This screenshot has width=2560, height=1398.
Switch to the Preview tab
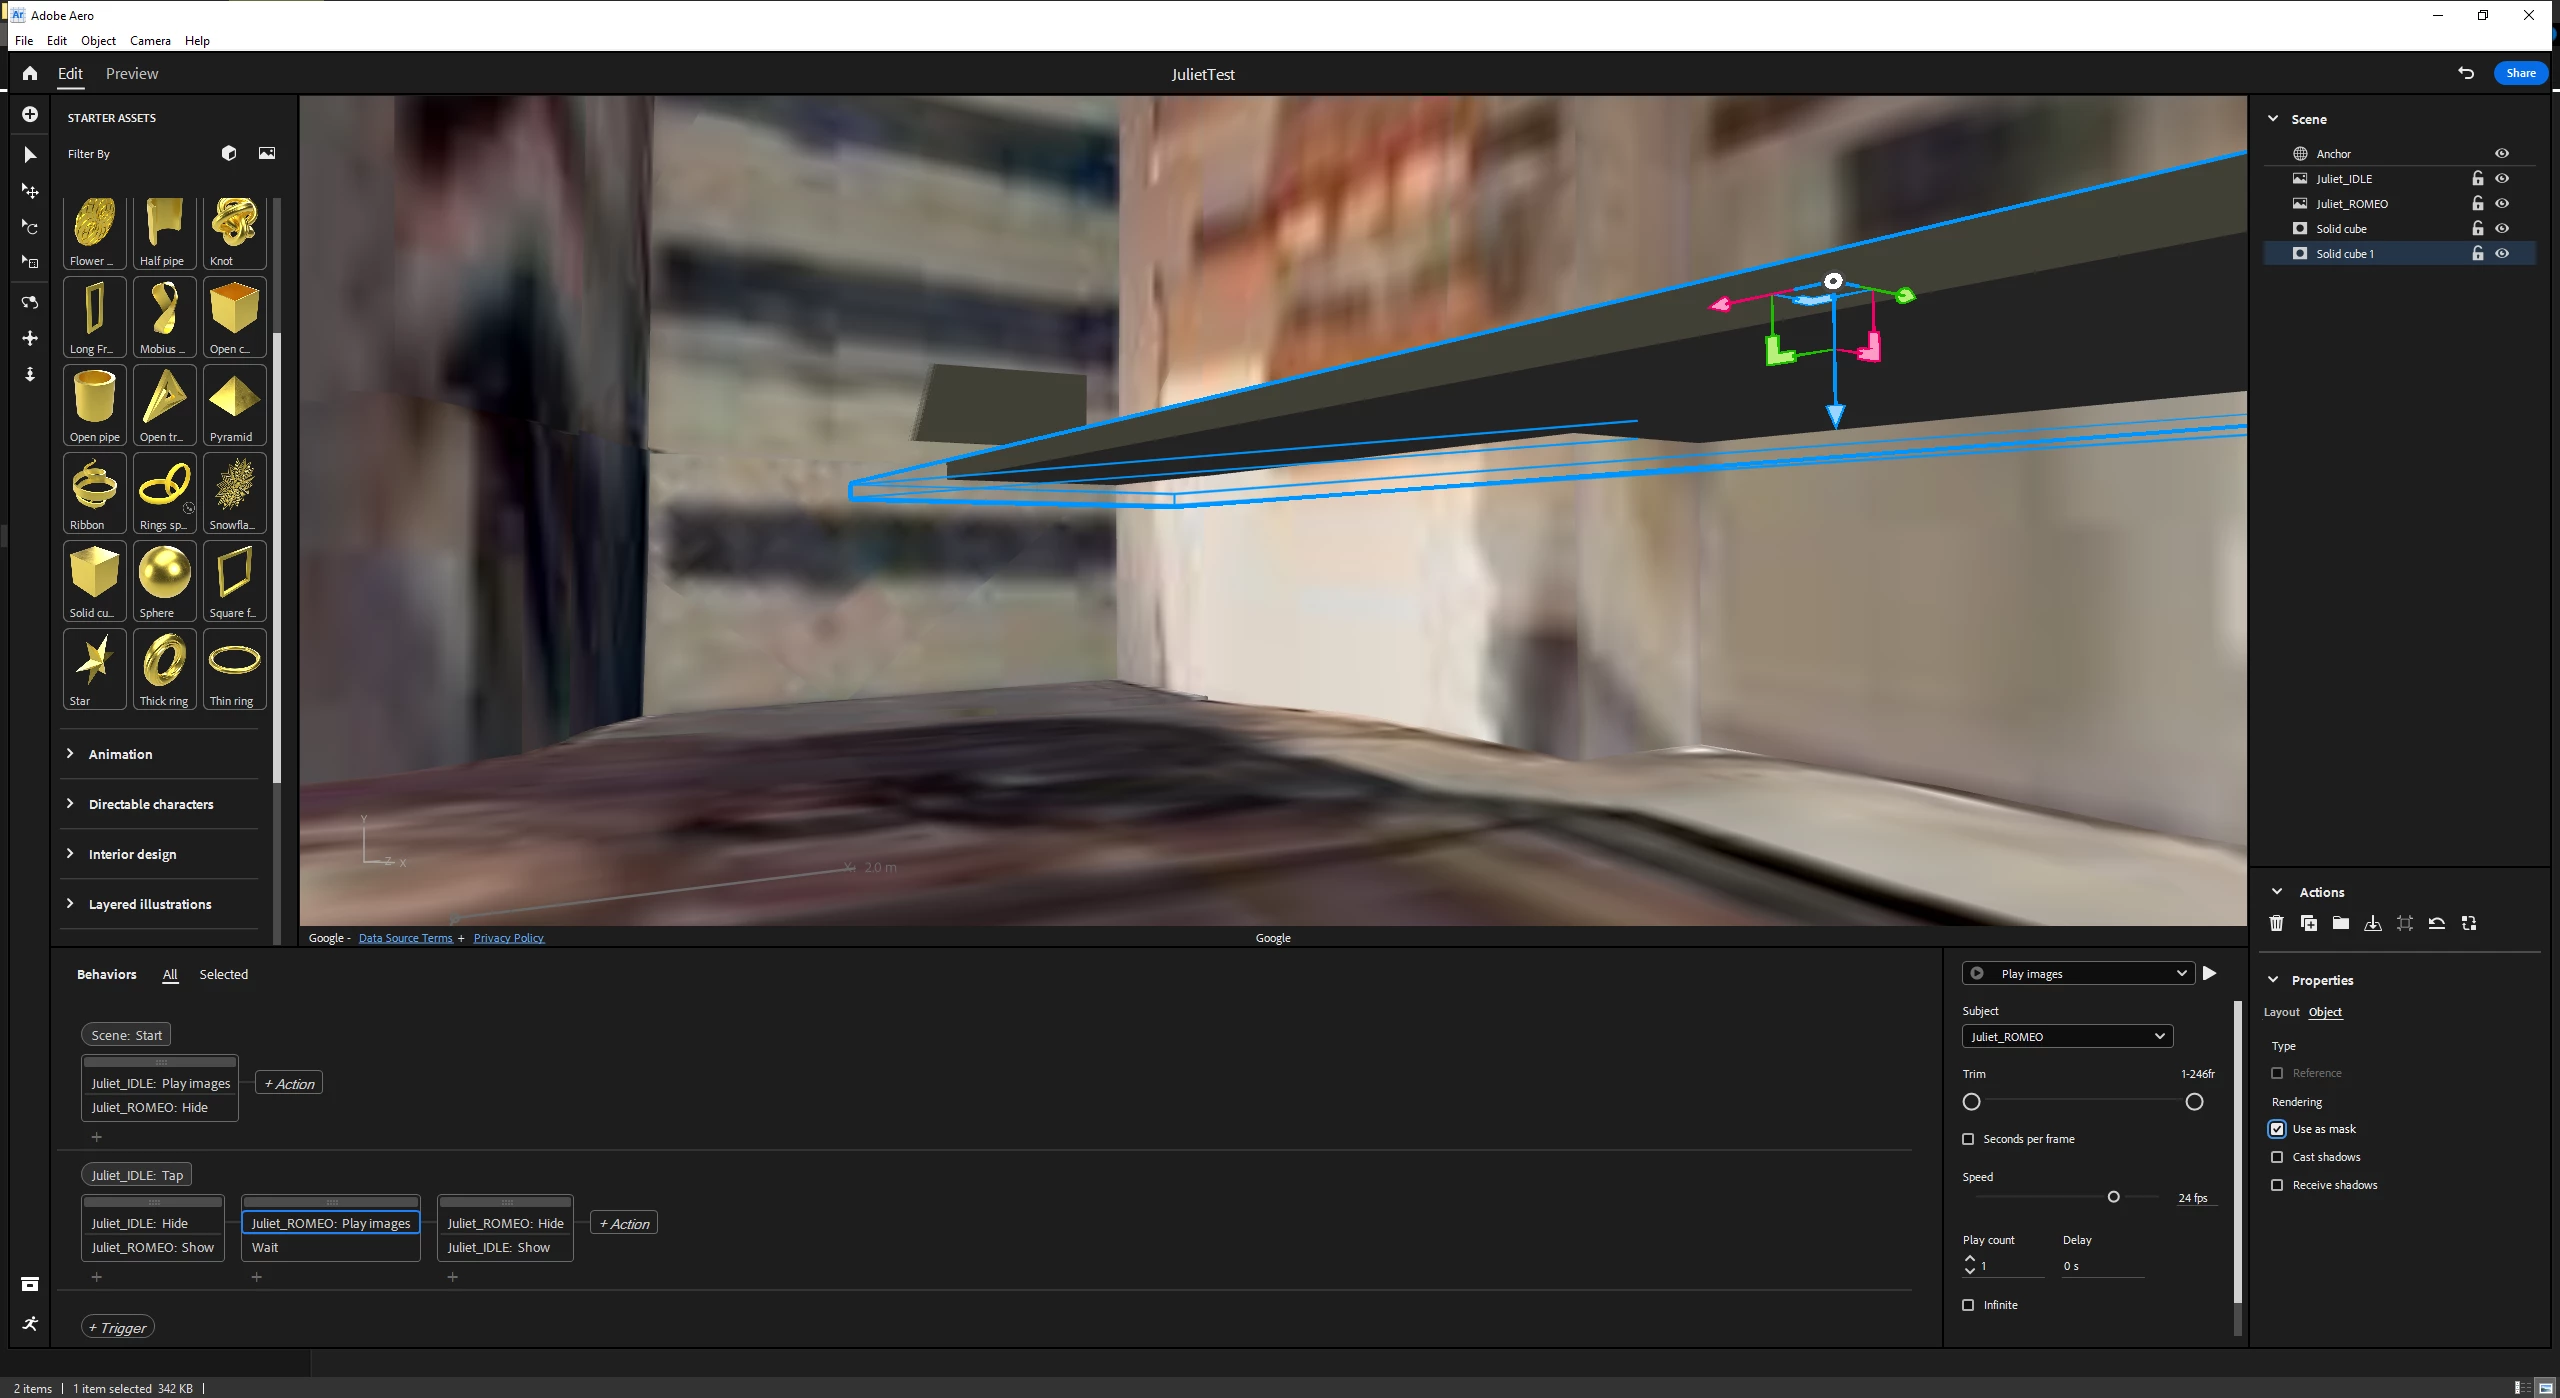point(132,74)
